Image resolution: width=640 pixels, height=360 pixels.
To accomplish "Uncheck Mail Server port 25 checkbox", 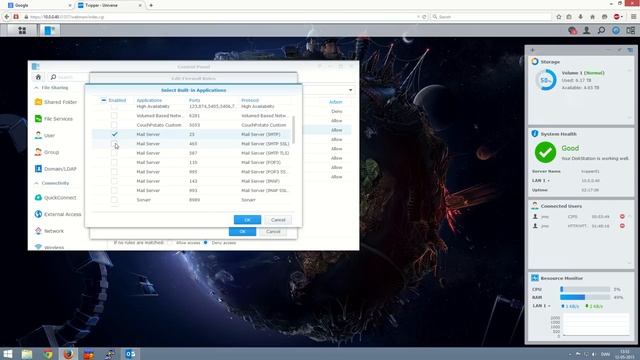I will point(114,134).
